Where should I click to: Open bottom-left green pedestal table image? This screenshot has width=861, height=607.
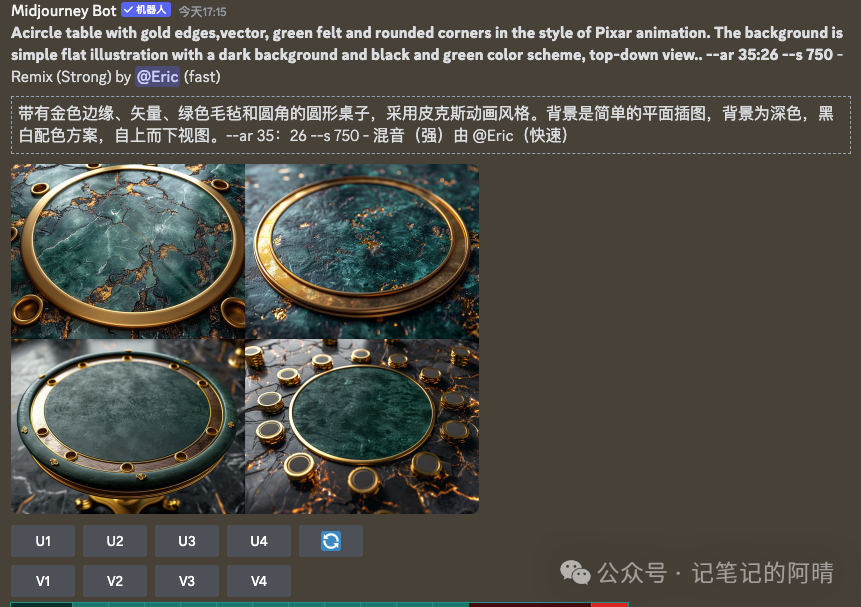[128, 427]
